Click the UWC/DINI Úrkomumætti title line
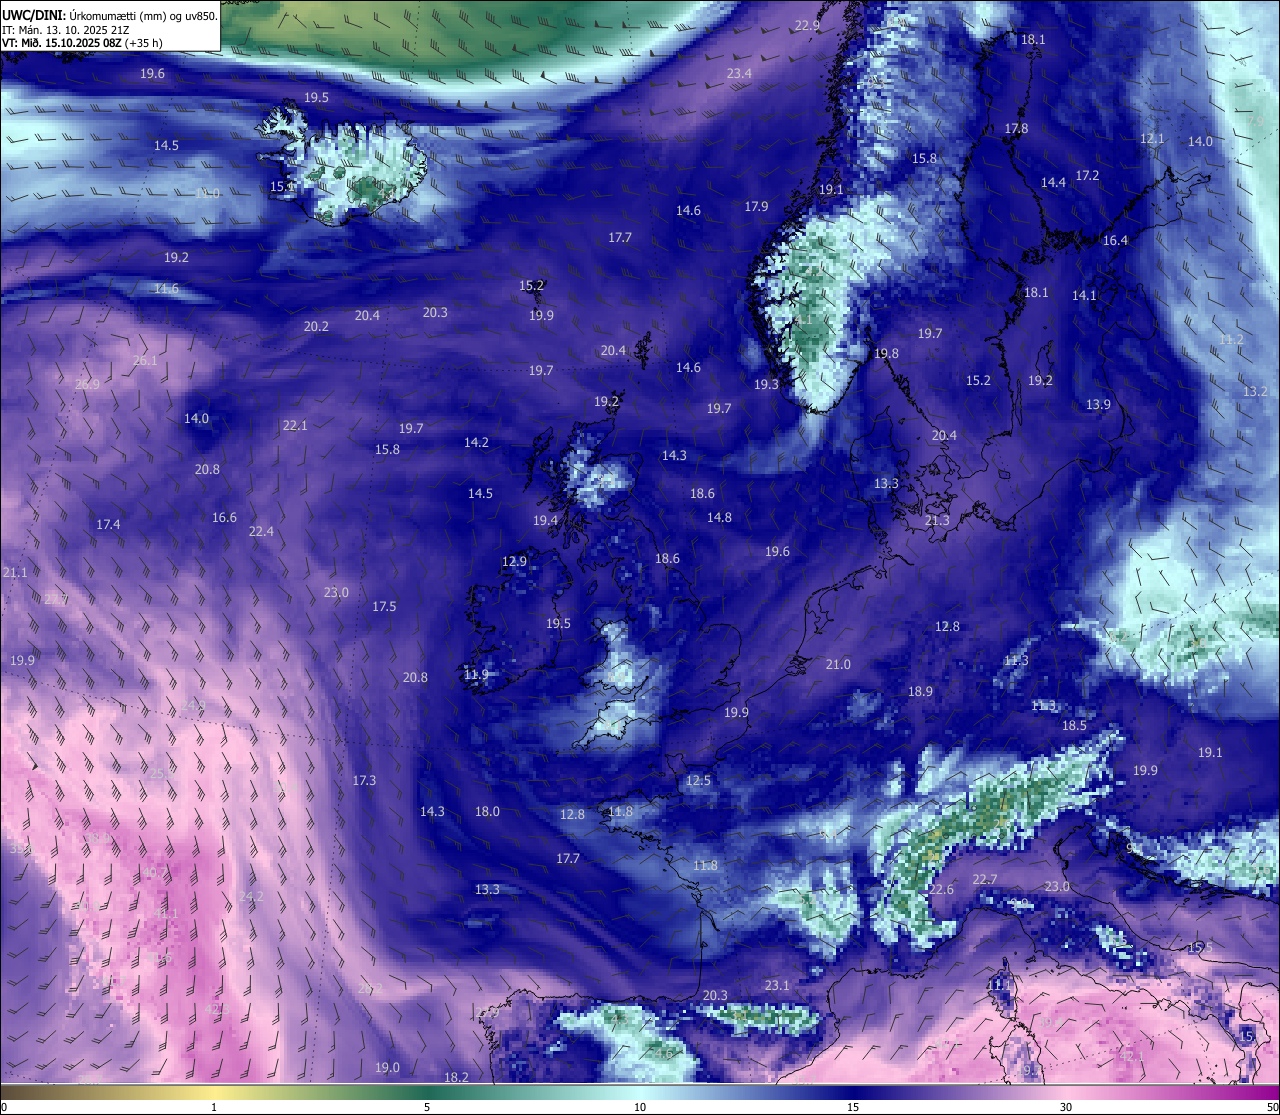The image size is (1280, 1115). (110, 15)
